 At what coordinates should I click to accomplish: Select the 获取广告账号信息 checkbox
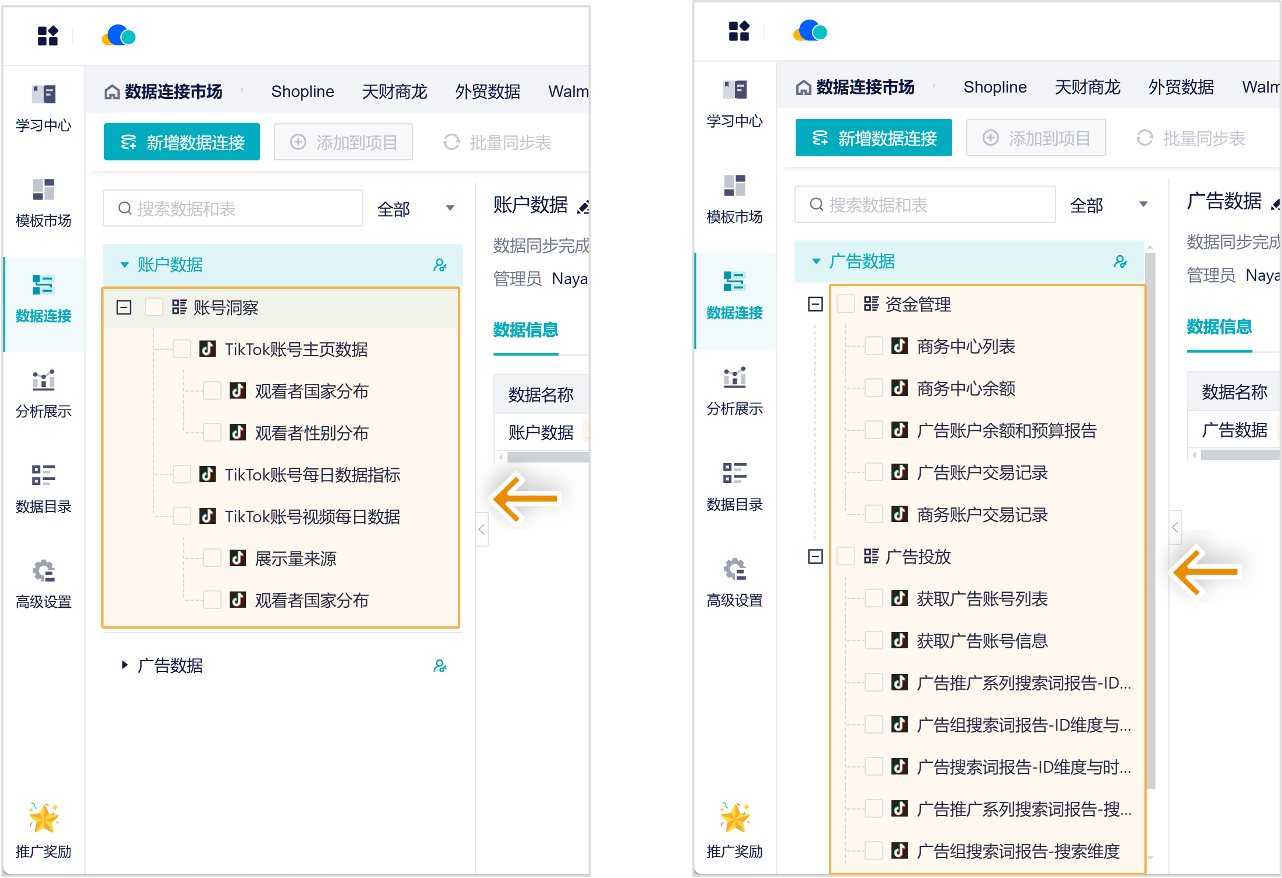point(874,641)
